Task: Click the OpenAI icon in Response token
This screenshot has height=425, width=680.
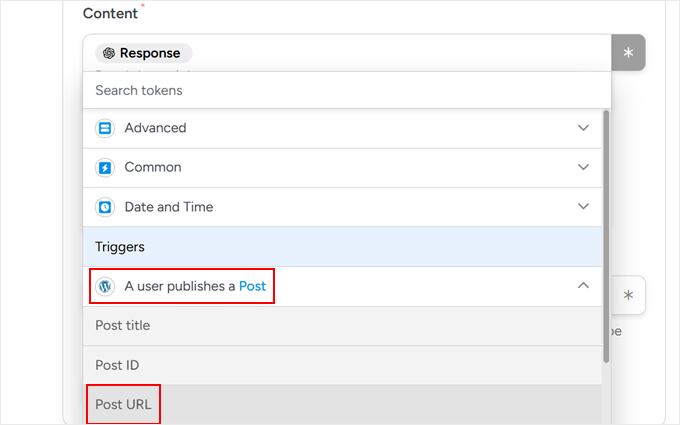Action: (x=109, y=54)
